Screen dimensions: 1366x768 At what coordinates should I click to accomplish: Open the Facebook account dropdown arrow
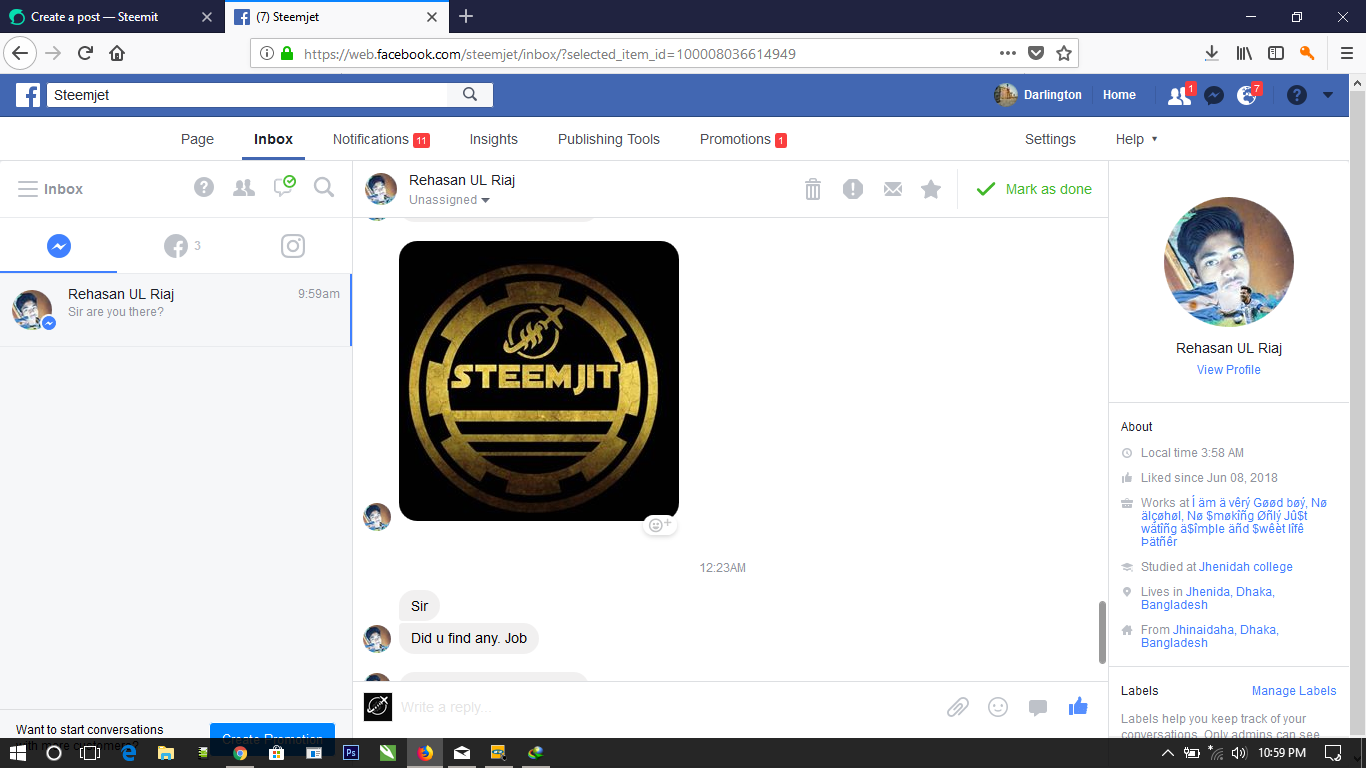click(1328, 95)
